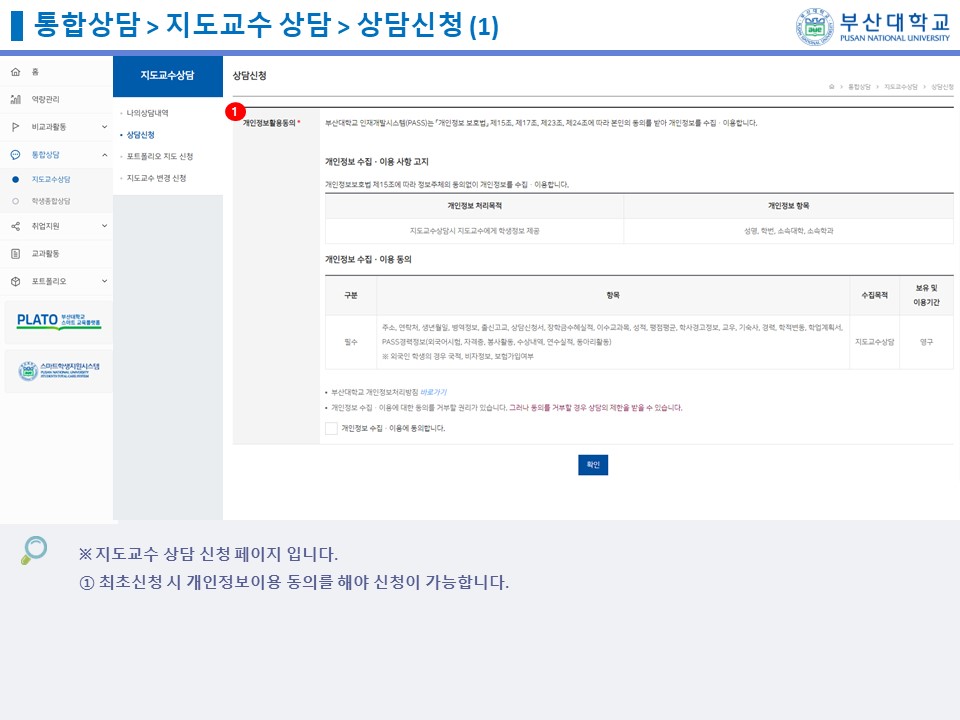Screen dimensions: 960x720
Task: Click the 교과활동 document icon
Action: pyautogui.click(x=15, y=254)
